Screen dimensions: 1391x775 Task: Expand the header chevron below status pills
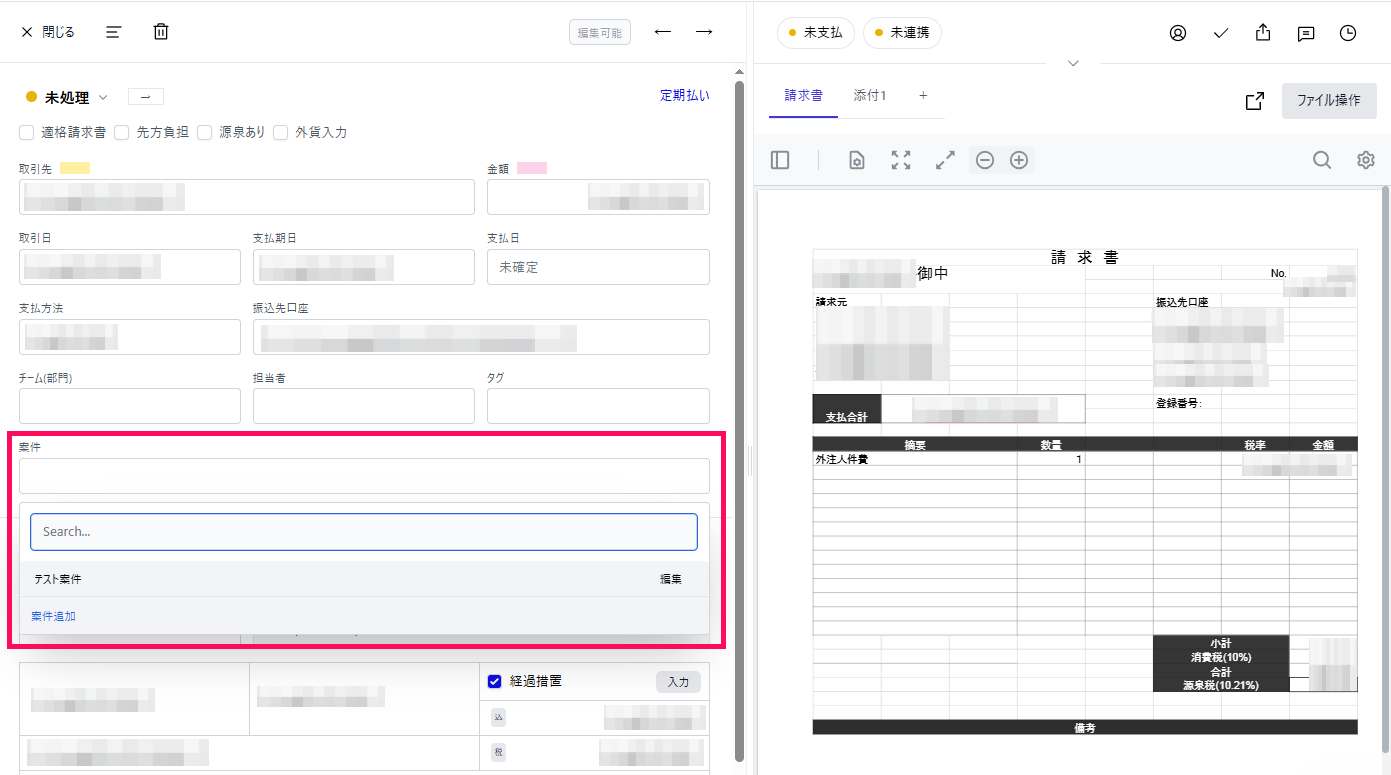click(1073, 63)
